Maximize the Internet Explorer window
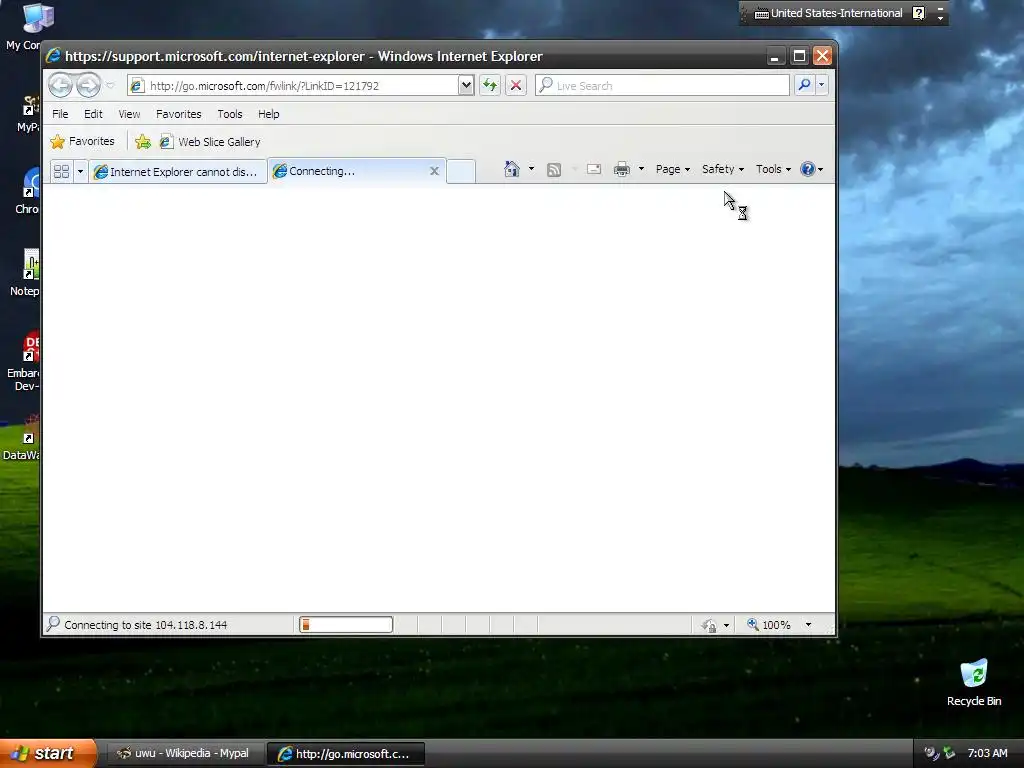This screenshot has width=1024, height=768. 799,56
